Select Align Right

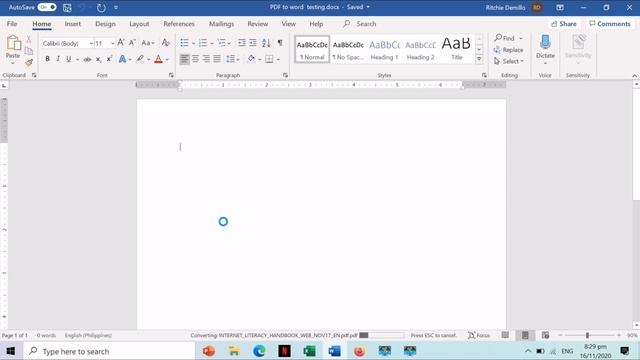[x=206, y=59]
